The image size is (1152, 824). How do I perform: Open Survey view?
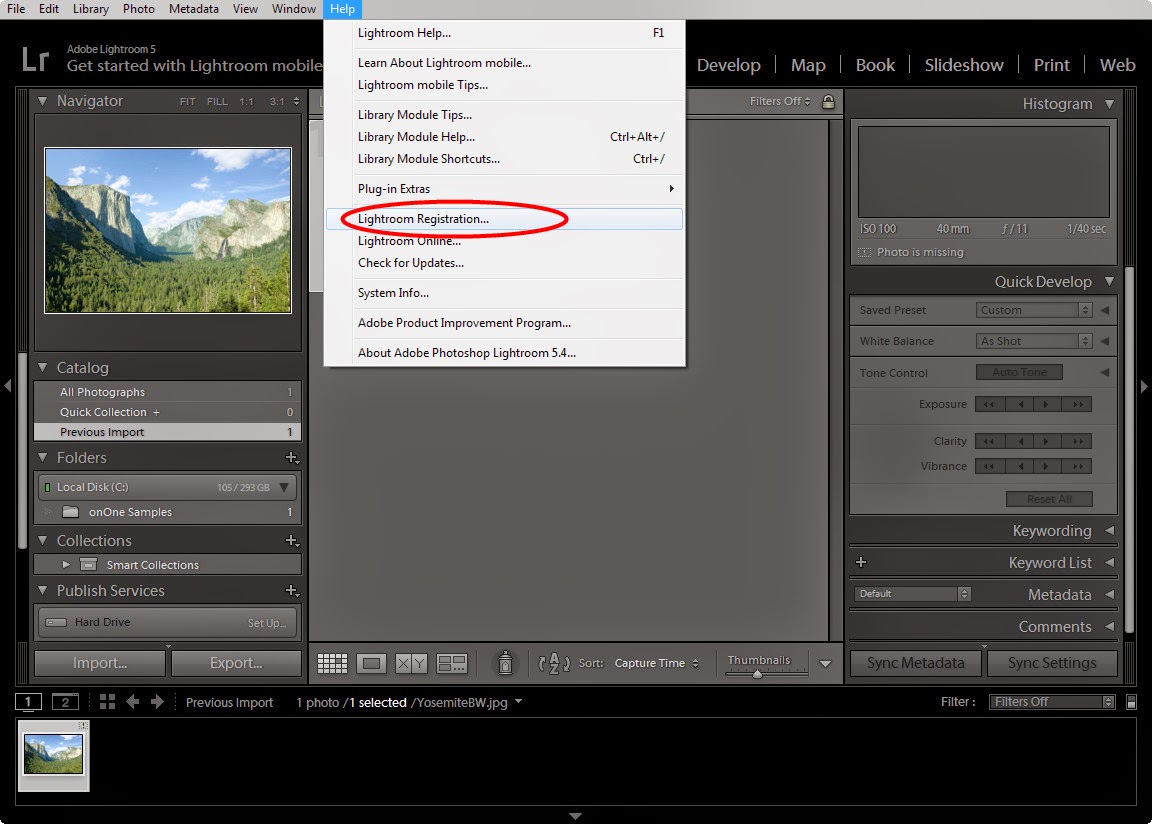point(451,662)
